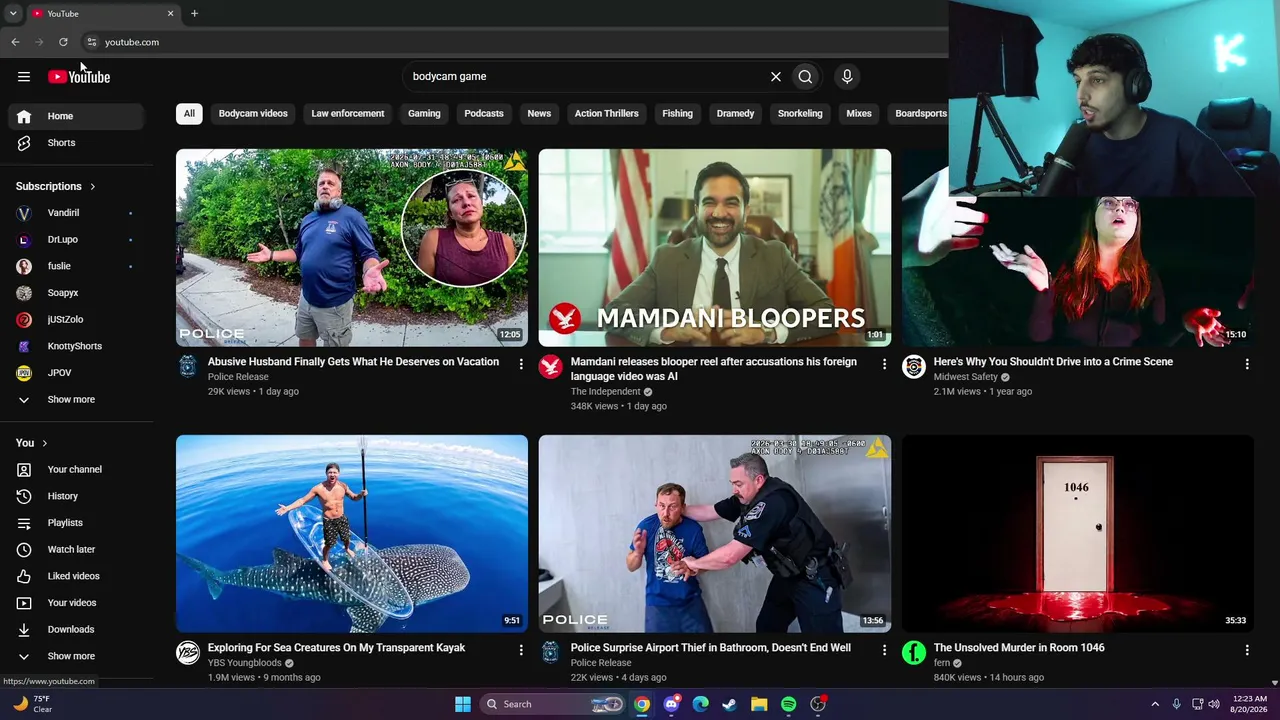Open Spotify from the taskbar

(788, 704)
